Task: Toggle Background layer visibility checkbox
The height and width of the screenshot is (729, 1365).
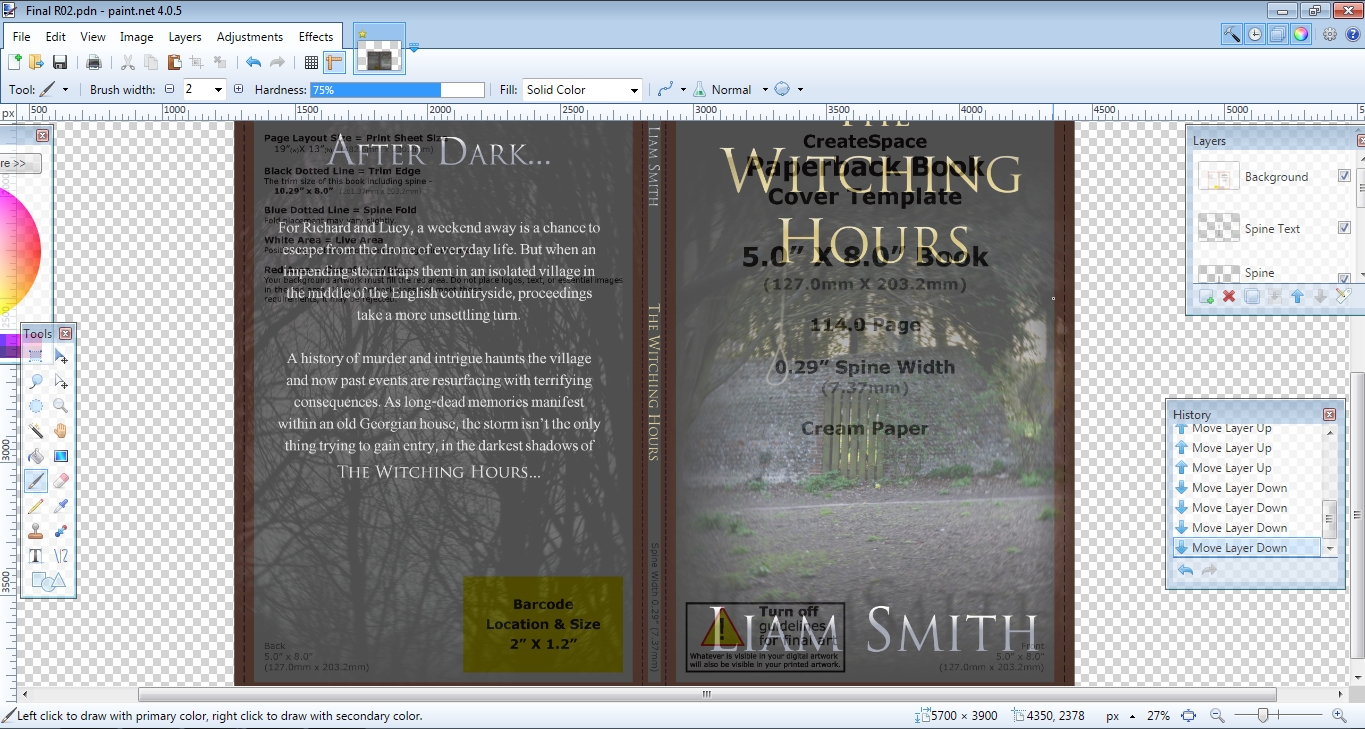Action: 1344,176
